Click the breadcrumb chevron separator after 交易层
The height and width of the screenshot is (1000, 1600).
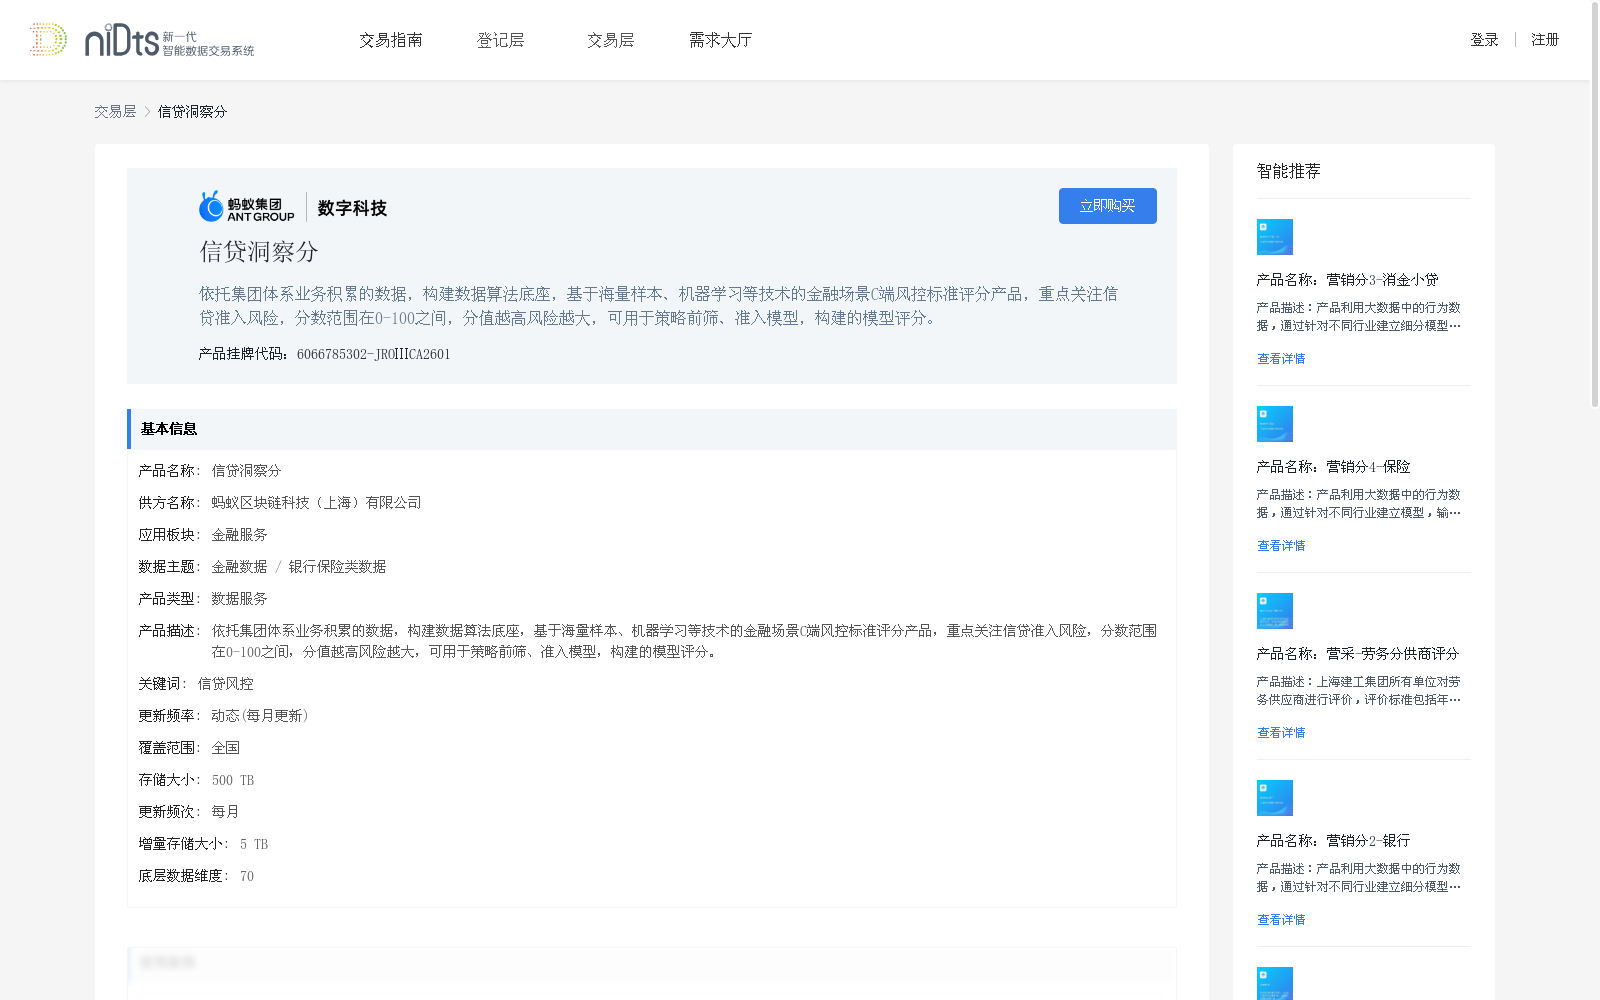[x=147, y=112]
